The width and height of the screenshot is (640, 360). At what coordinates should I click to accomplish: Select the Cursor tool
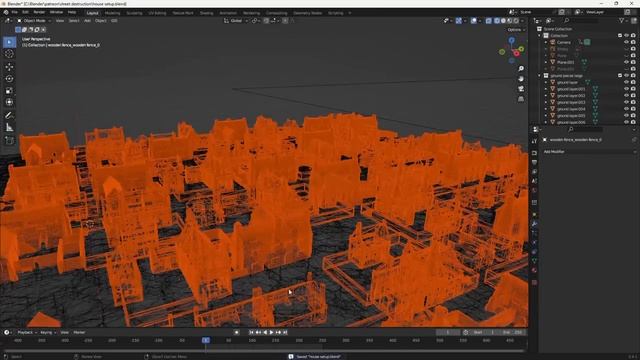click(9, 54)
